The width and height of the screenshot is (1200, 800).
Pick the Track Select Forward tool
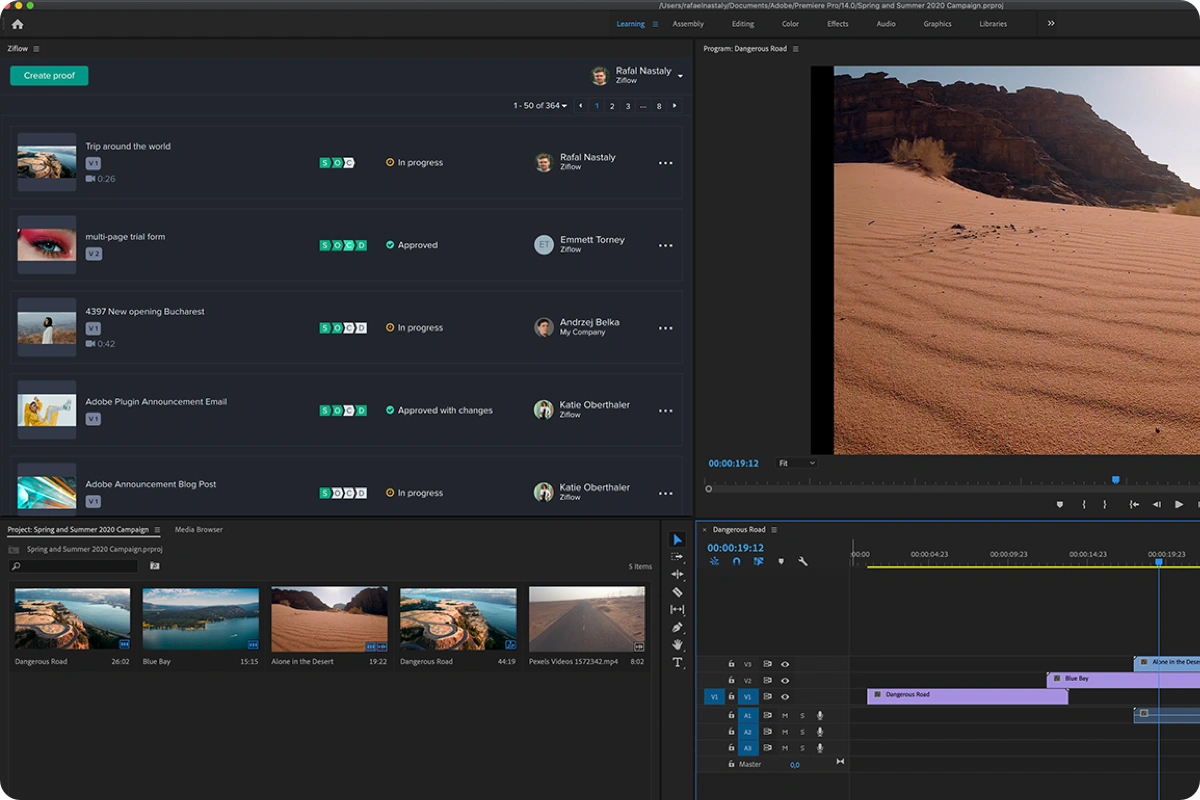(677, 557)
